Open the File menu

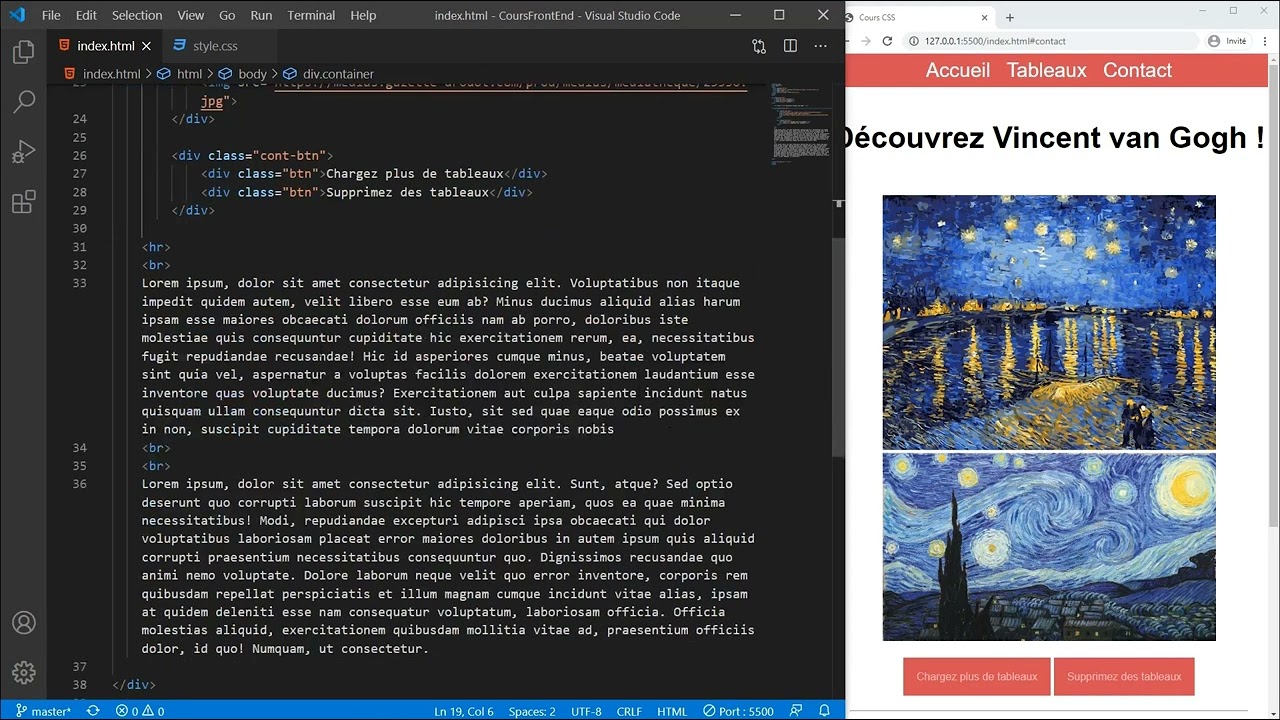51,15
